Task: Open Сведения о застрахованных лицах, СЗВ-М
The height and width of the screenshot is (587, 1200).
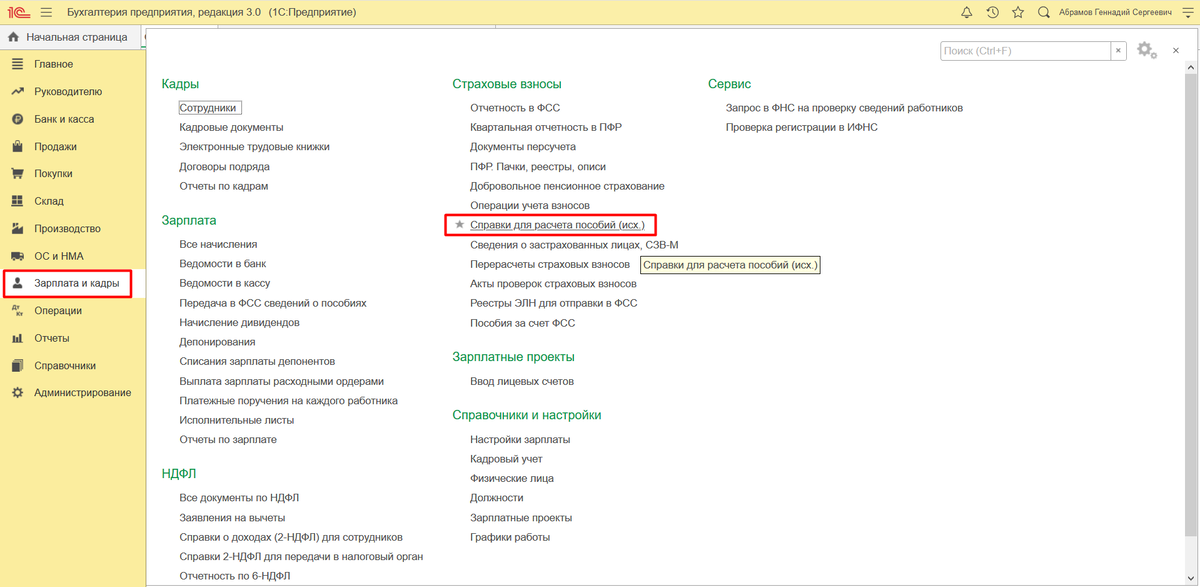Action: [x=574, y=244]
